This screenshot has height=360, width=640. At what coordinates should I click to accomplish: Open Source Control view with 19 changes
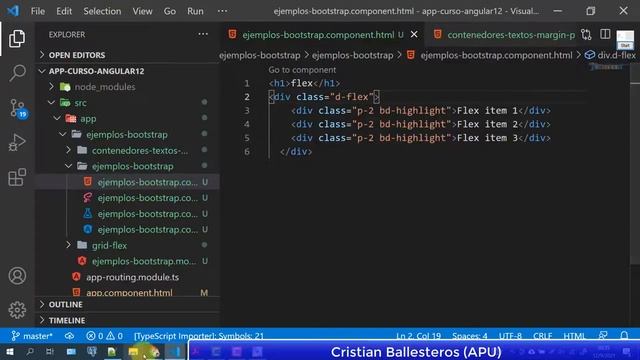[18, 109]
